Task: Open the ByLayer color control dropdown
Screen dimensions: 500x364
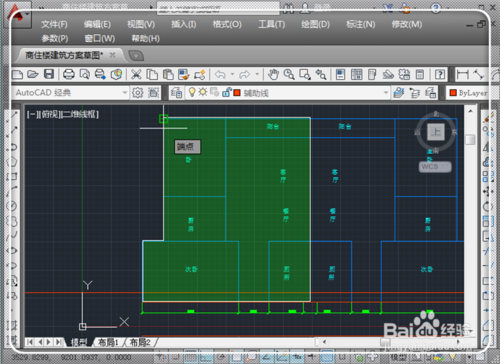Action: click(468, 93)
